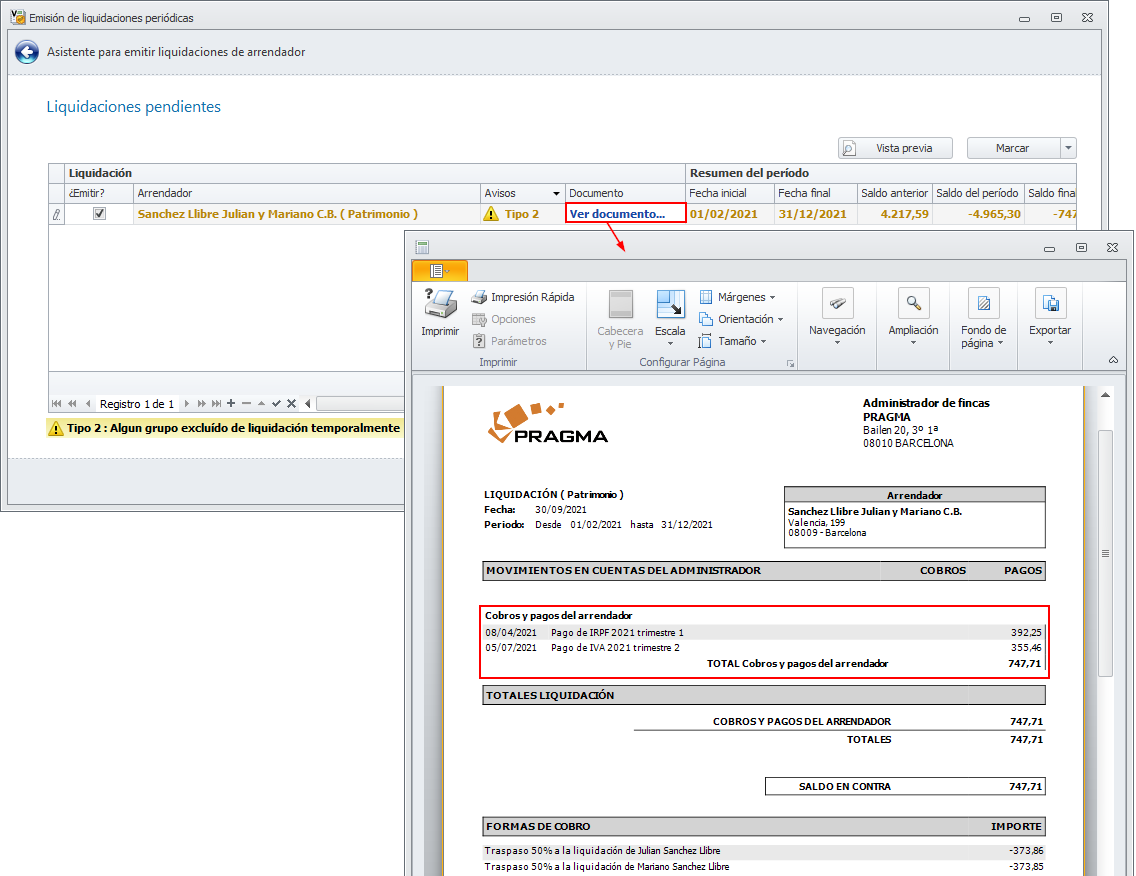Screen dimensions: 1136x876
Task: Expand the Márgenes dropdown
Action: [x=739, y=297]
